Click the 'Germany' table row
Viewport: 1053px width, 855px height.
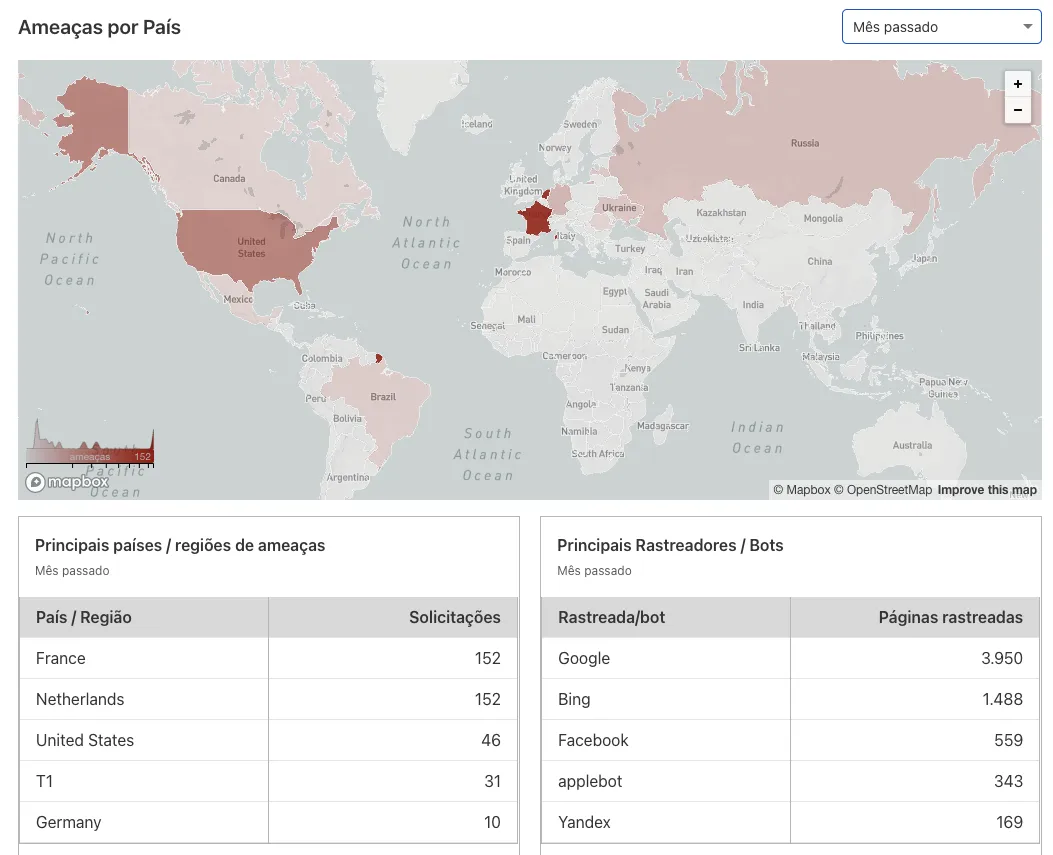[x=269, y=822]
